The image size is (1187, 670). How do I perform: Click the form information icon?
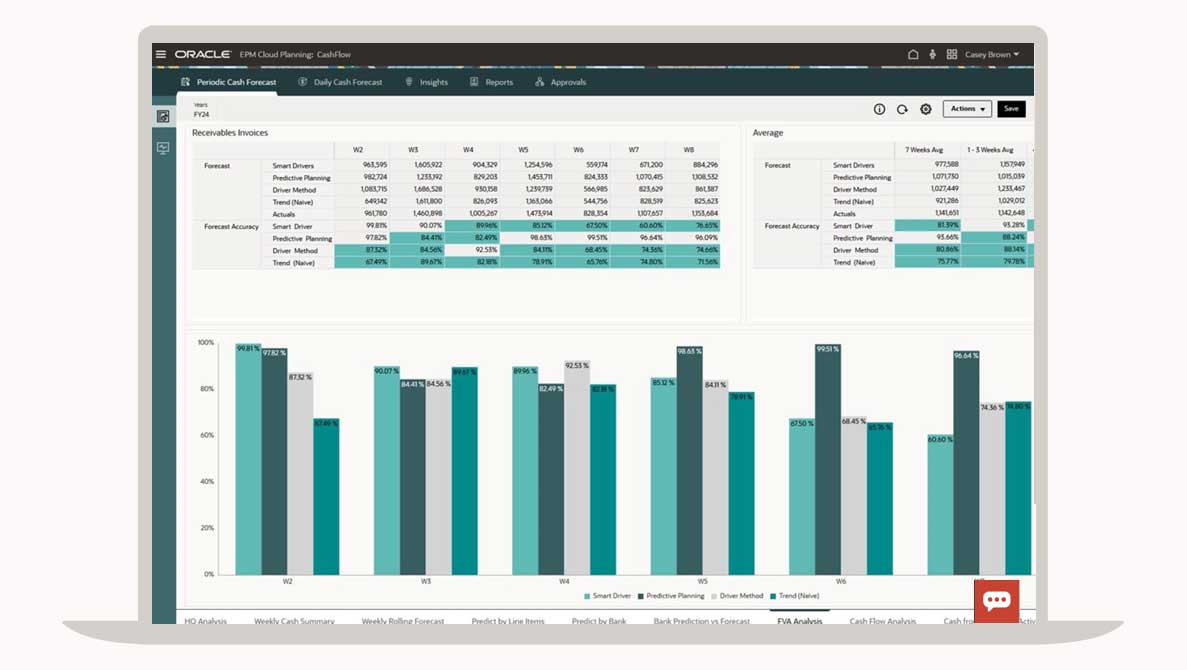click(x=880, y=109)
